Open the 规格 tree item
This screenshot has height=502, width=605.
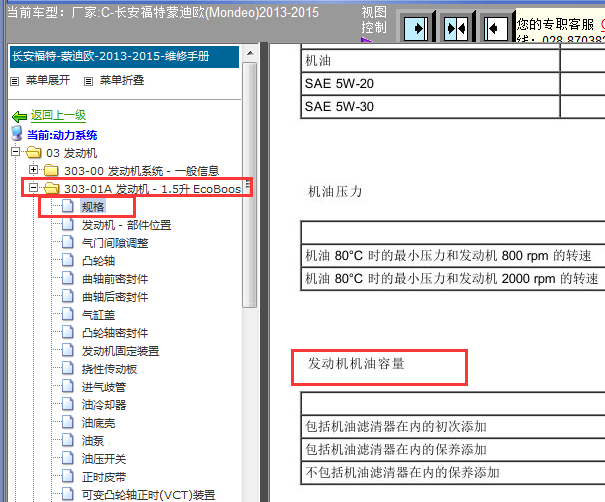click(93, 207)
